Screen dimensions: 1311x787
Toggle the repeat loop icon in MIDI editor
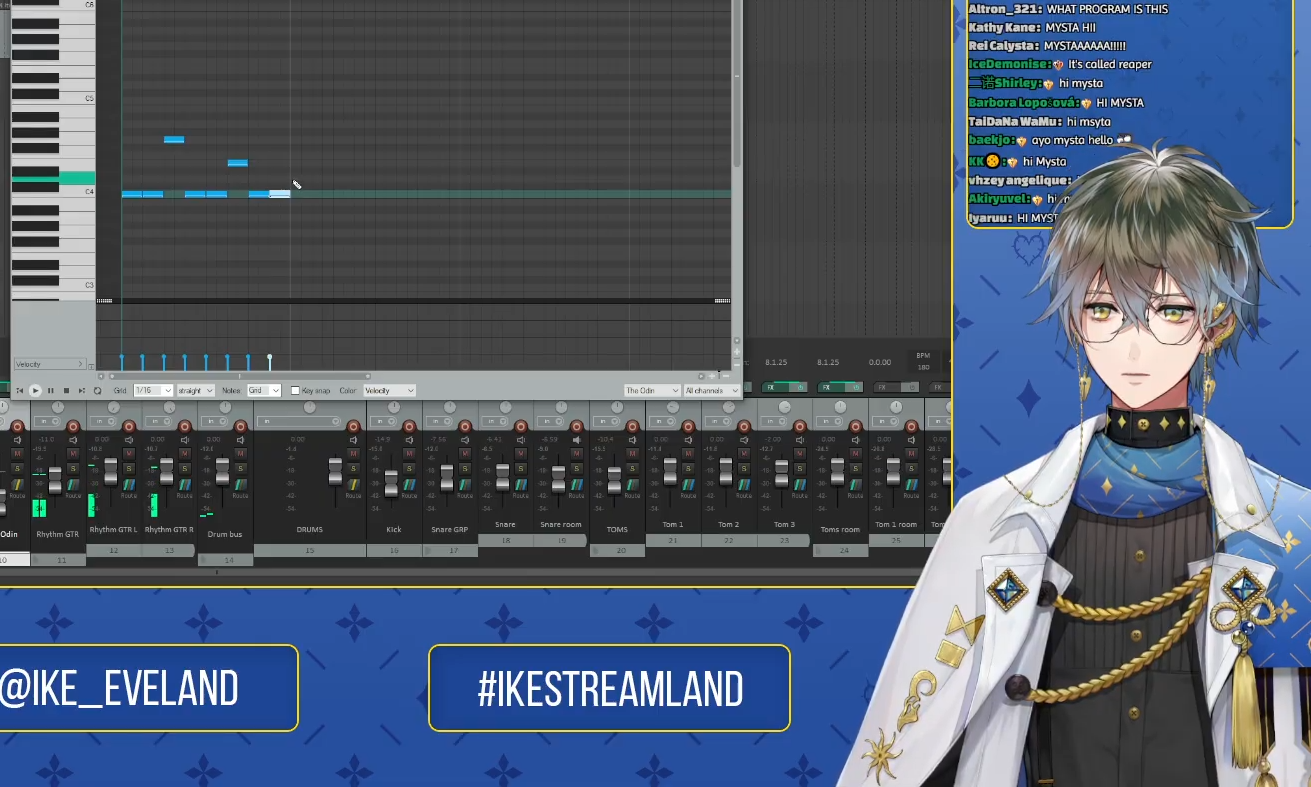coord(97,390)
